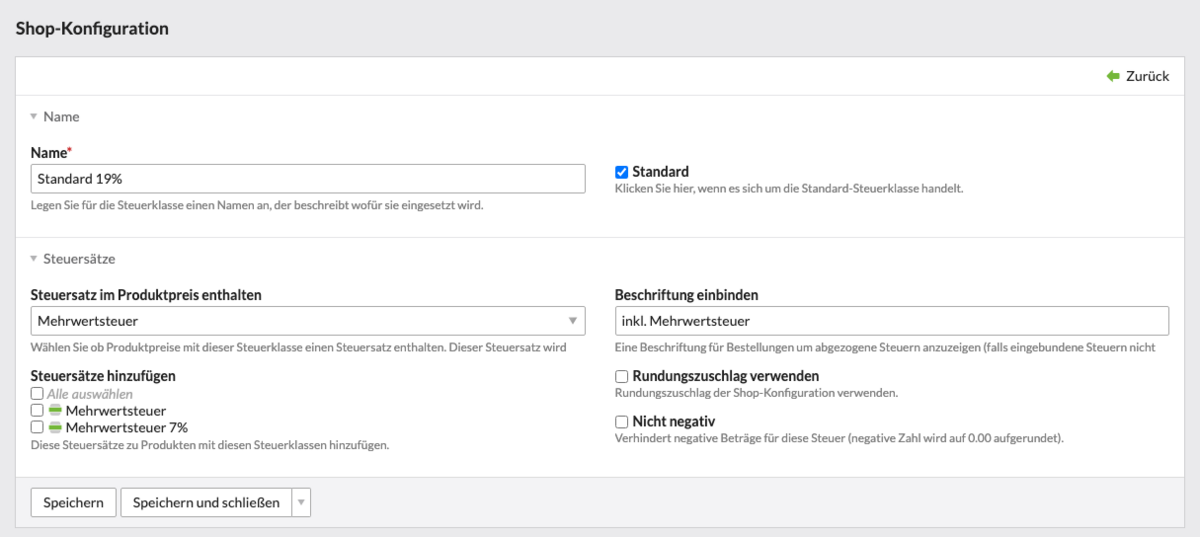Viewport: 1200px width, 537px height.
Task: Uncheck the Standard tax class checkbox
Action: (x=621, y=172)
